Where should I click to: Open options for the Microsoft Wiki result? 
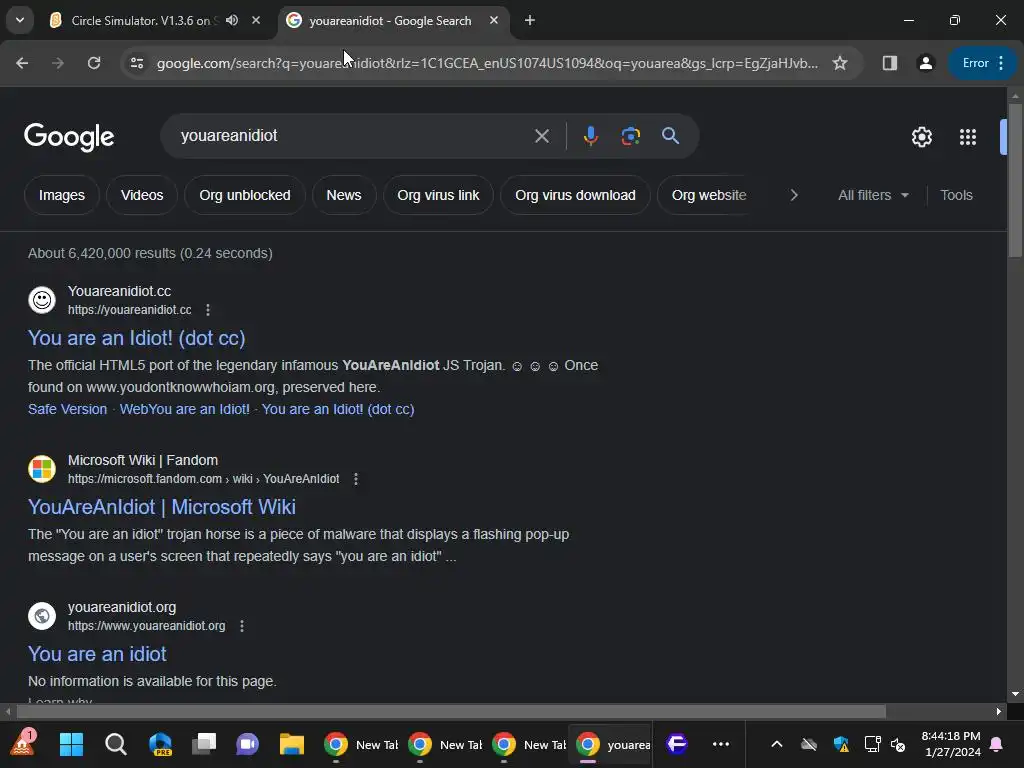pyautogui.click(x=356, y=479)
